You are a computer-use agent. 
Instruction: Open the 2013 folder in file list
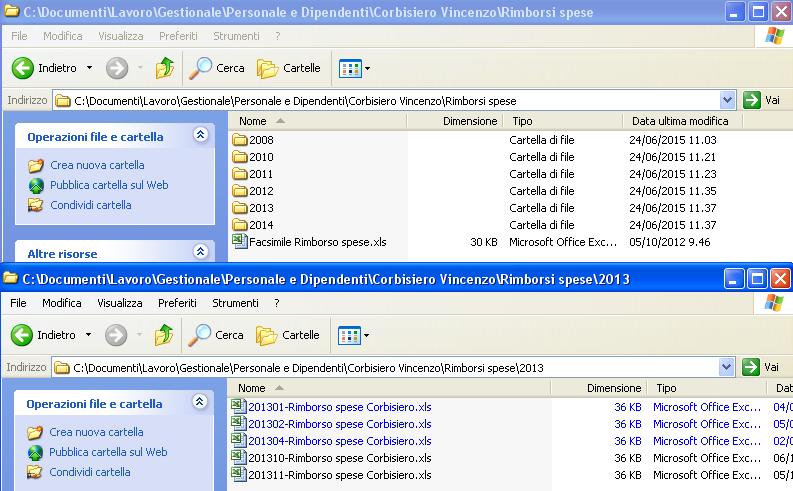point(260,208)
